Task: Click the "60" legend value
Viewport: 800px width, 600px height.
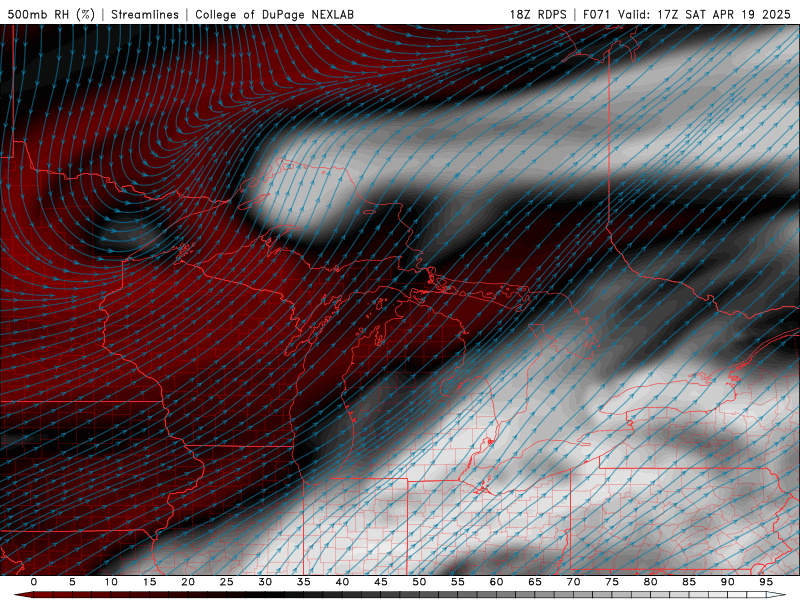Action: pos(496,582)
